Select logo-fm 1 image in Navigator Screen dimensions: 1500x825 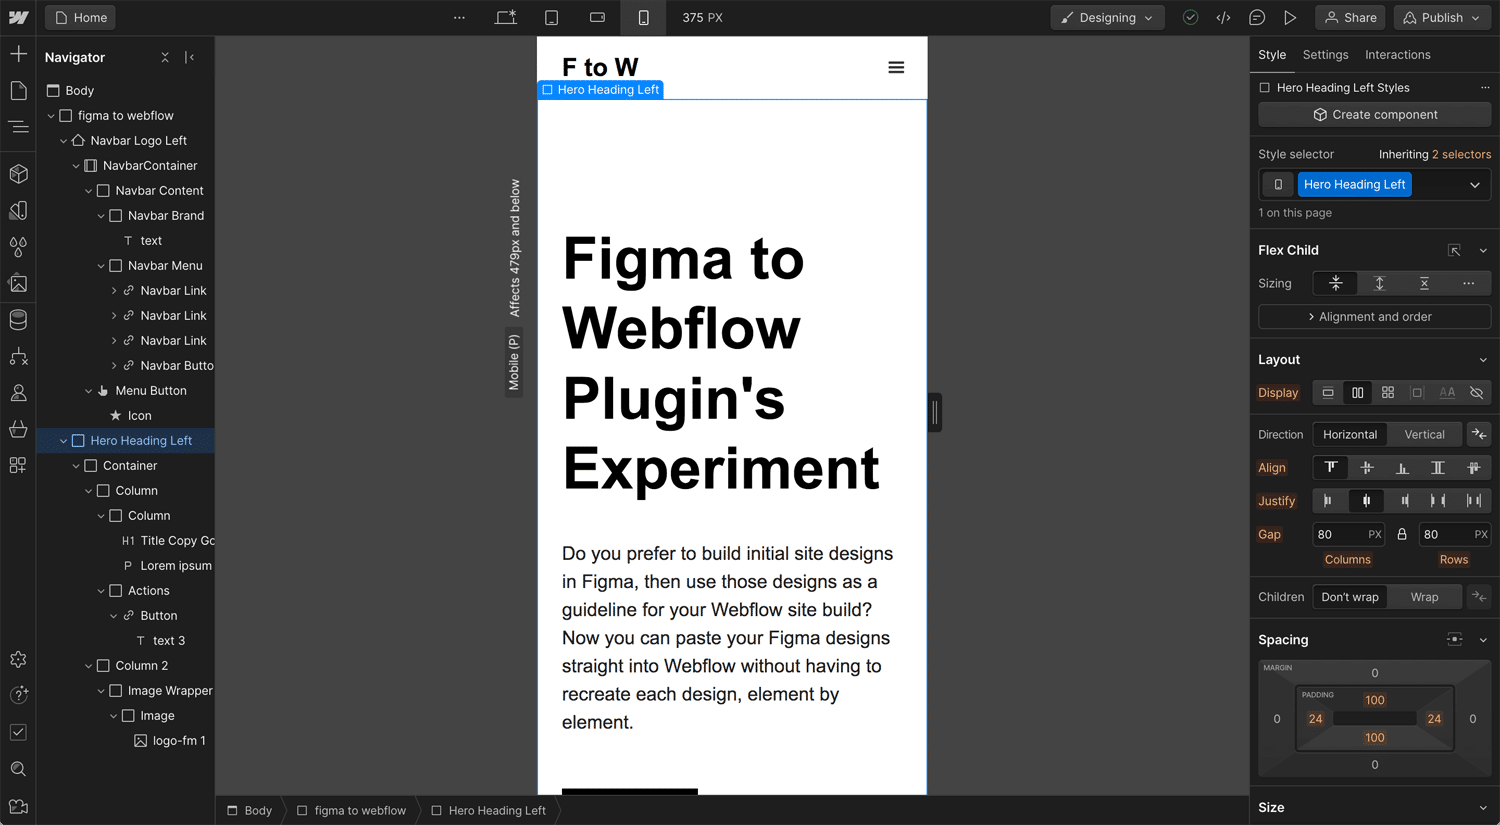(179, 741)
